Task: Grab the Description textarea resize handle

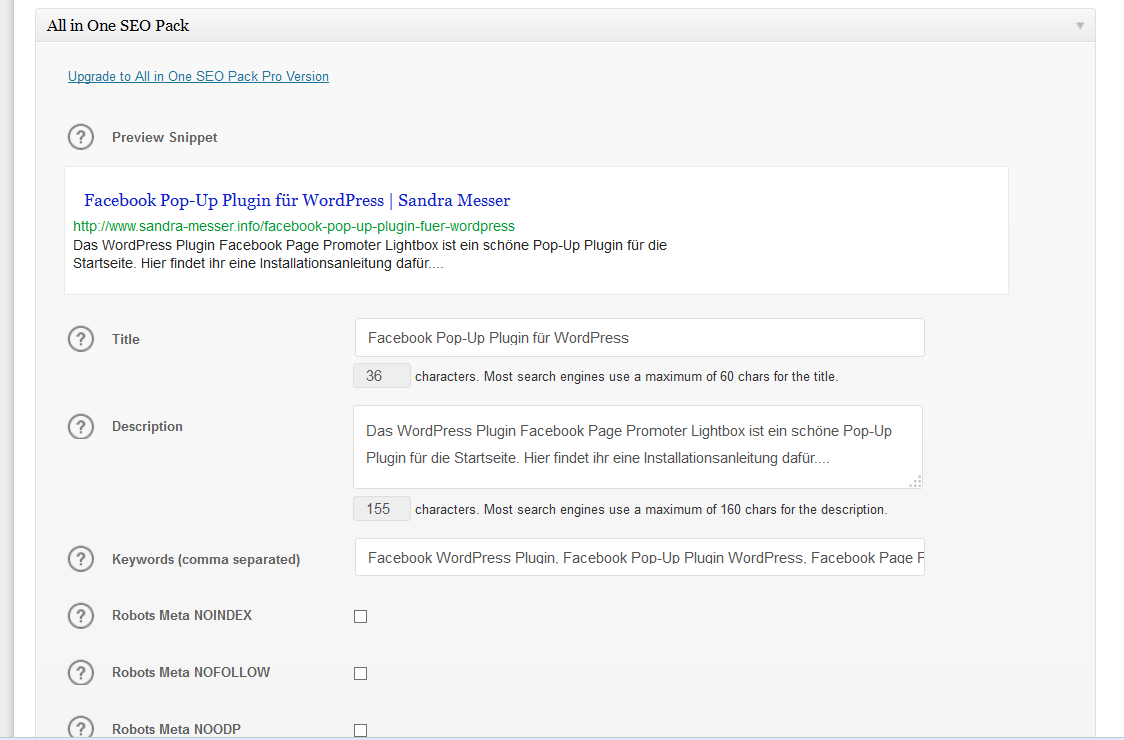Action: (x=914, y=481)
